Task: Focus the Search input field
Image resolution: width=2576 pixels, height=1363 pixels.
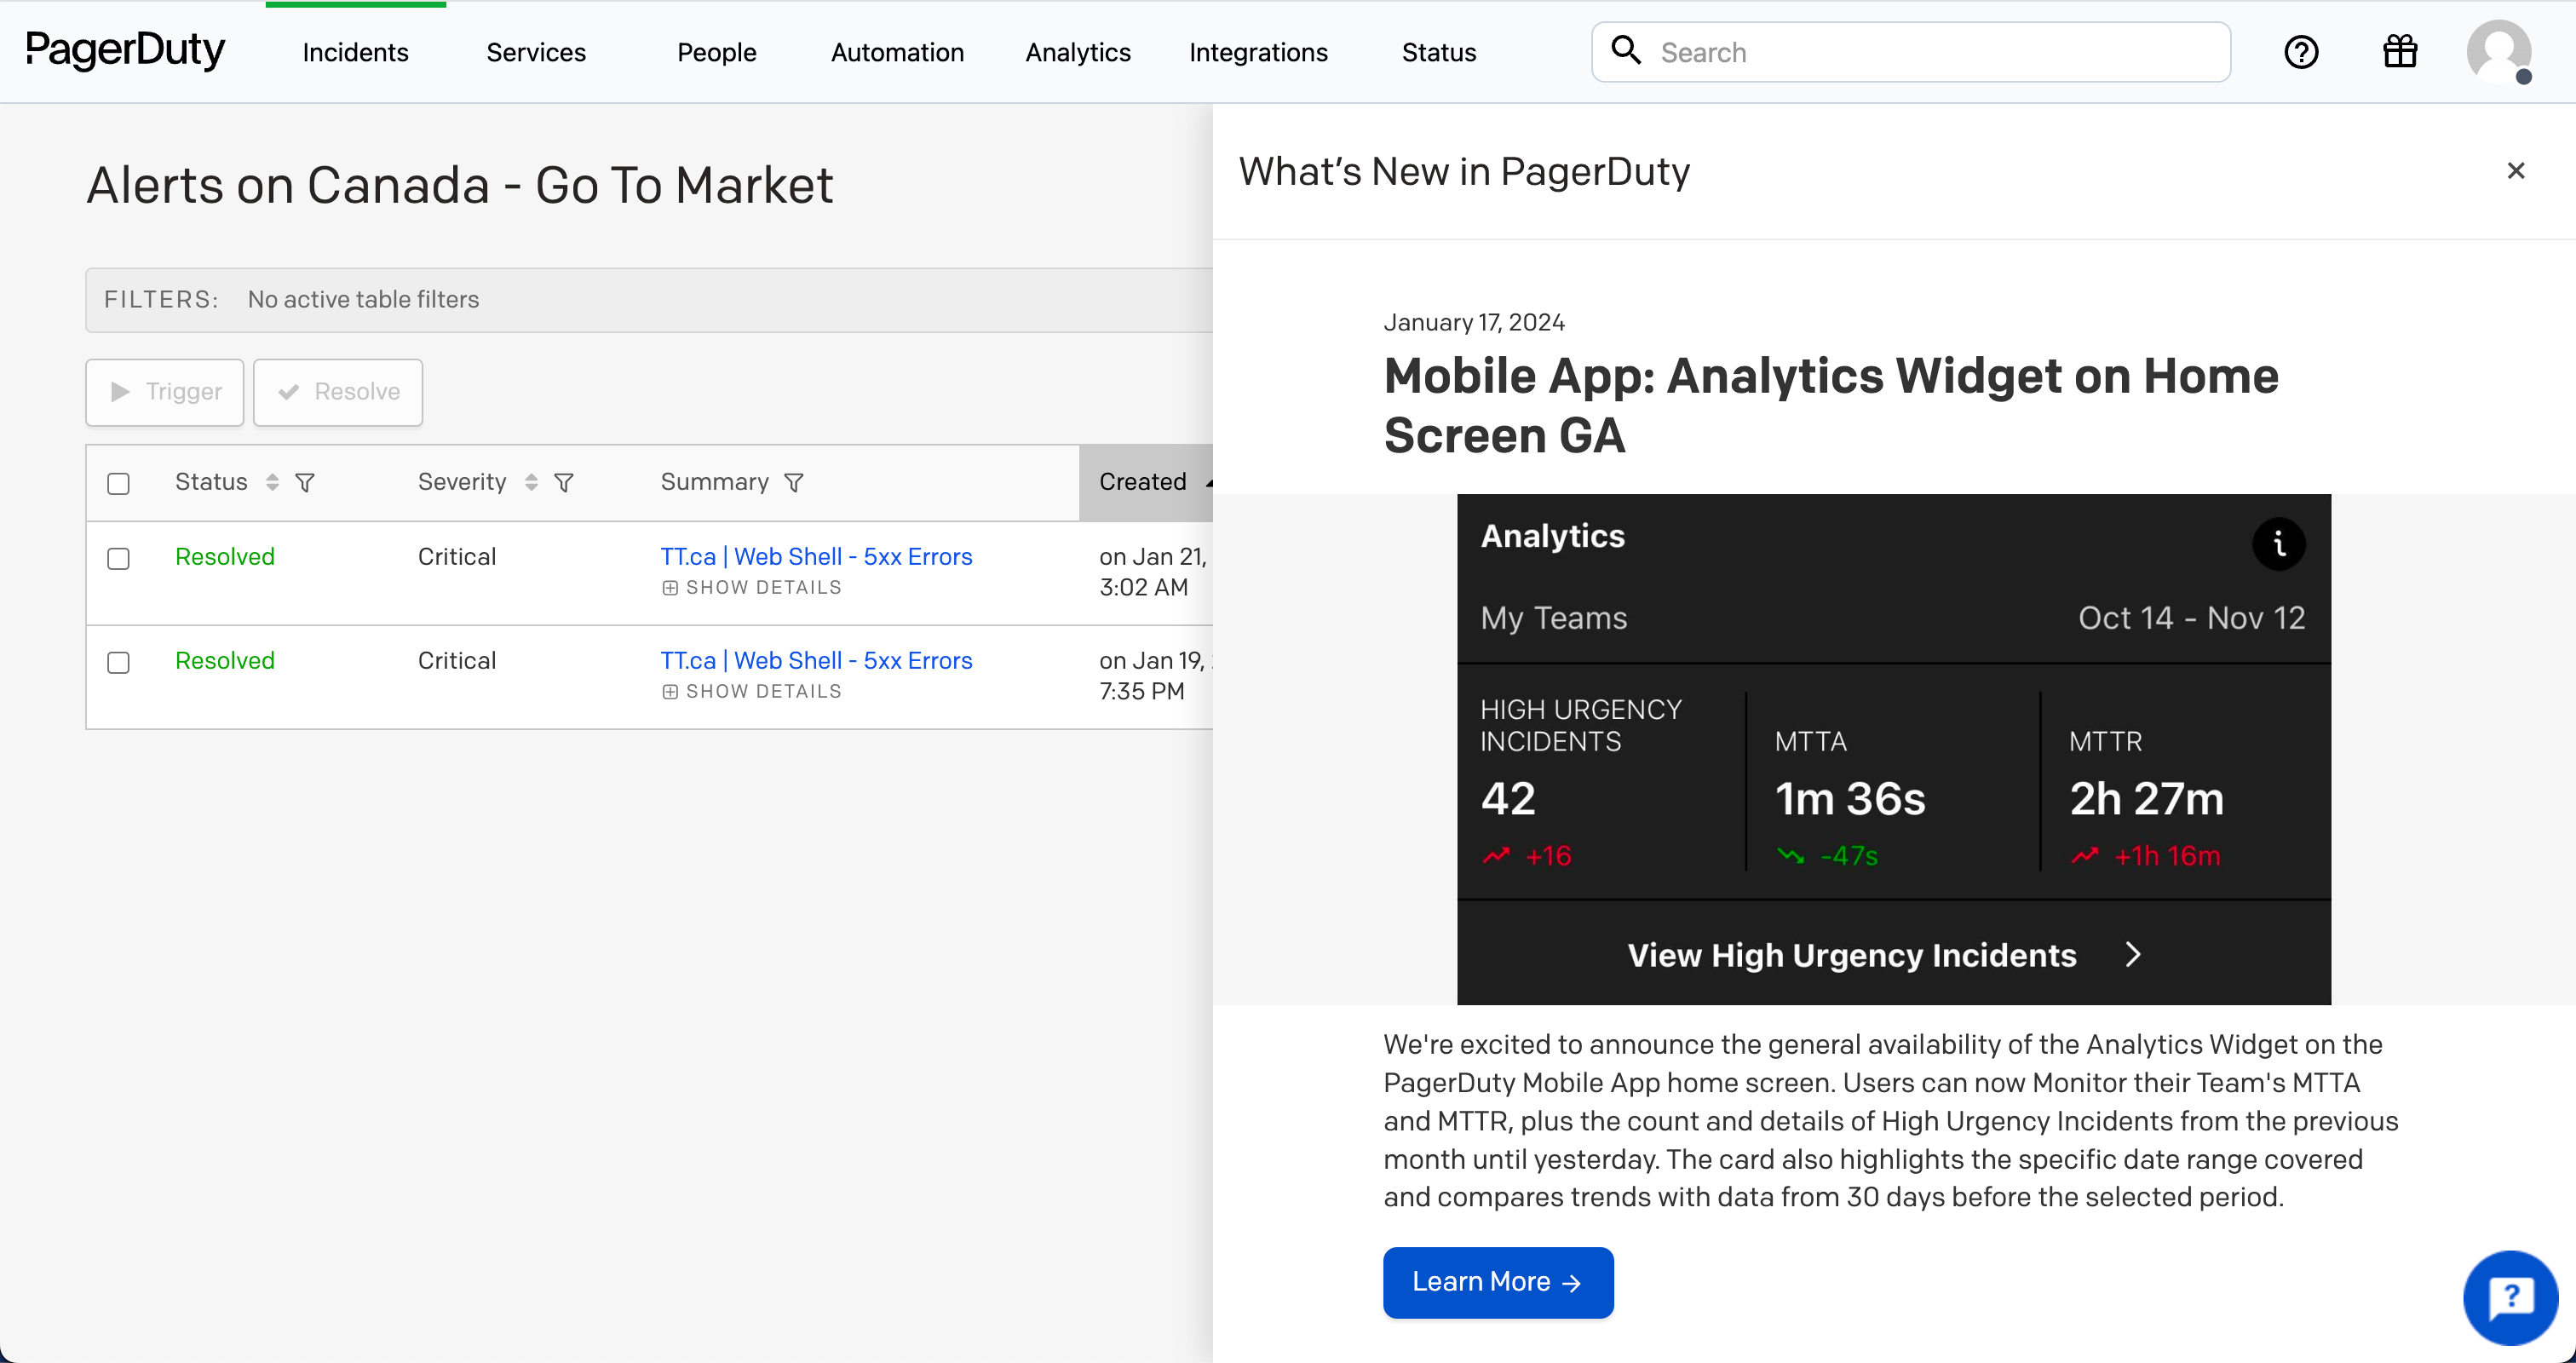Action: 1930,52
